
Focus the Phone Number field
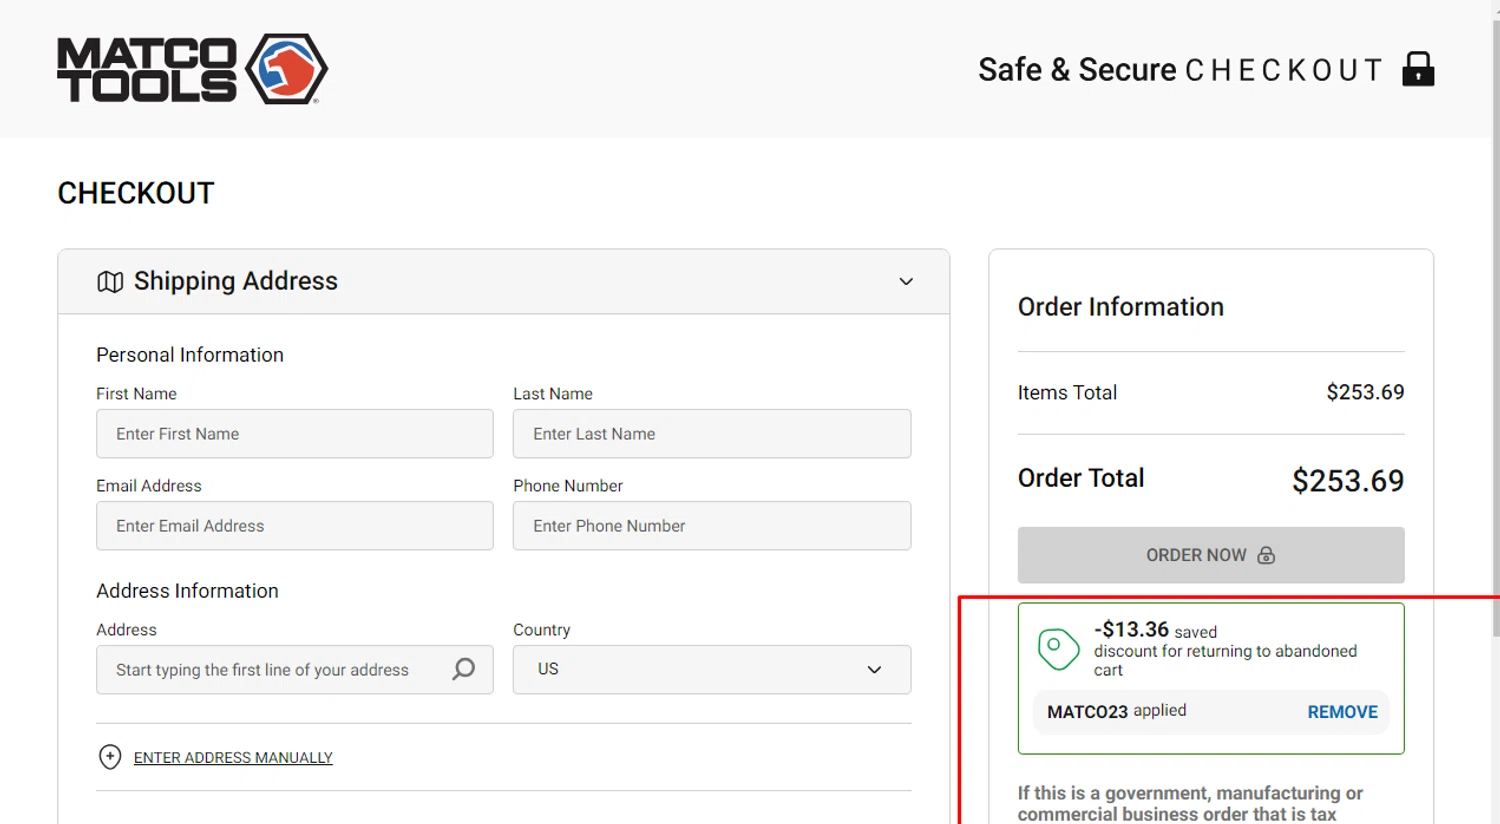coord(712,526)
